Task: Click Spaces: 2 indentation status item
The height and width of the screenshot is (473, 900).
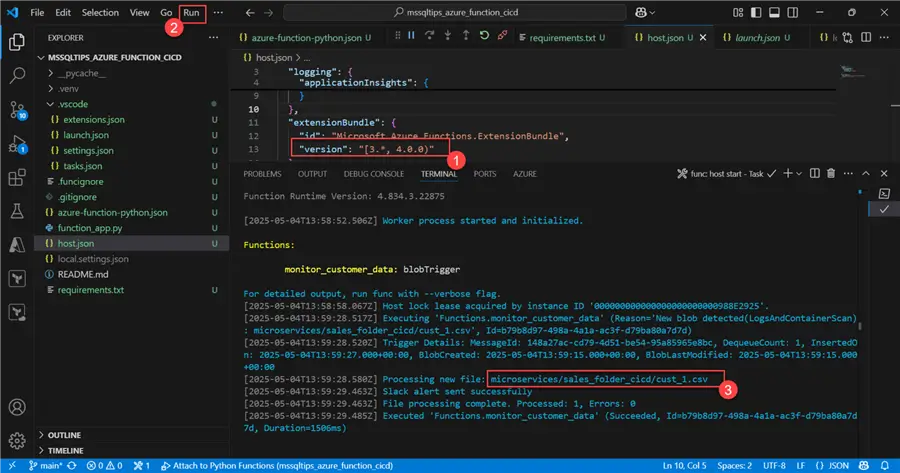Action: coord(735,466)
